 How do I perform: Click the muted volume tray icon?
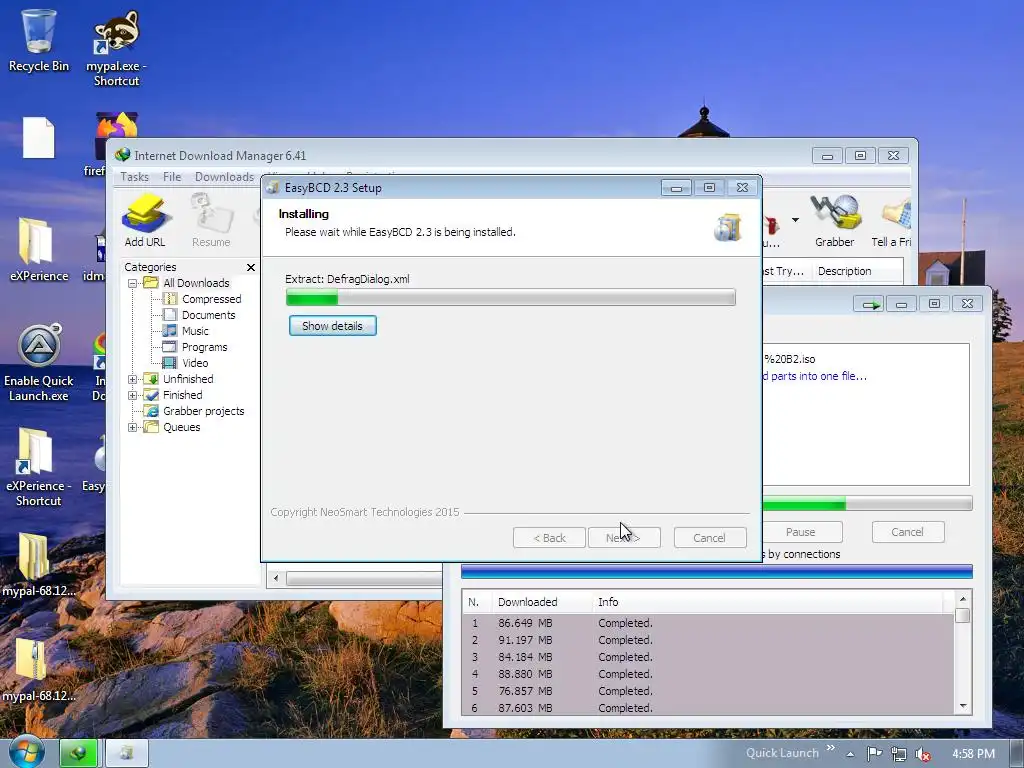tap(923, 754)
